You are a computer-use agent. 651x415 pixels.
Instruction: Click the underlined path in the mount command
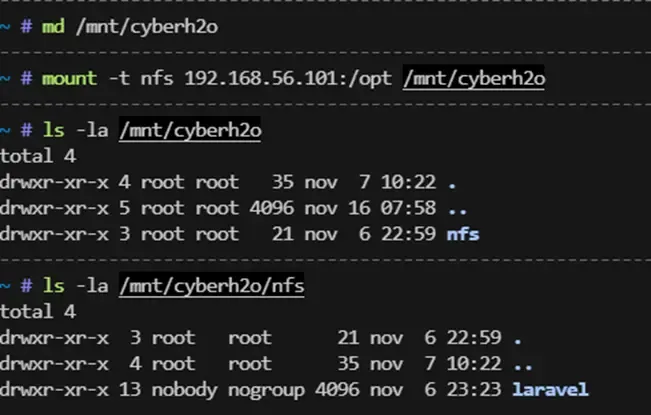tap(474, 78)
